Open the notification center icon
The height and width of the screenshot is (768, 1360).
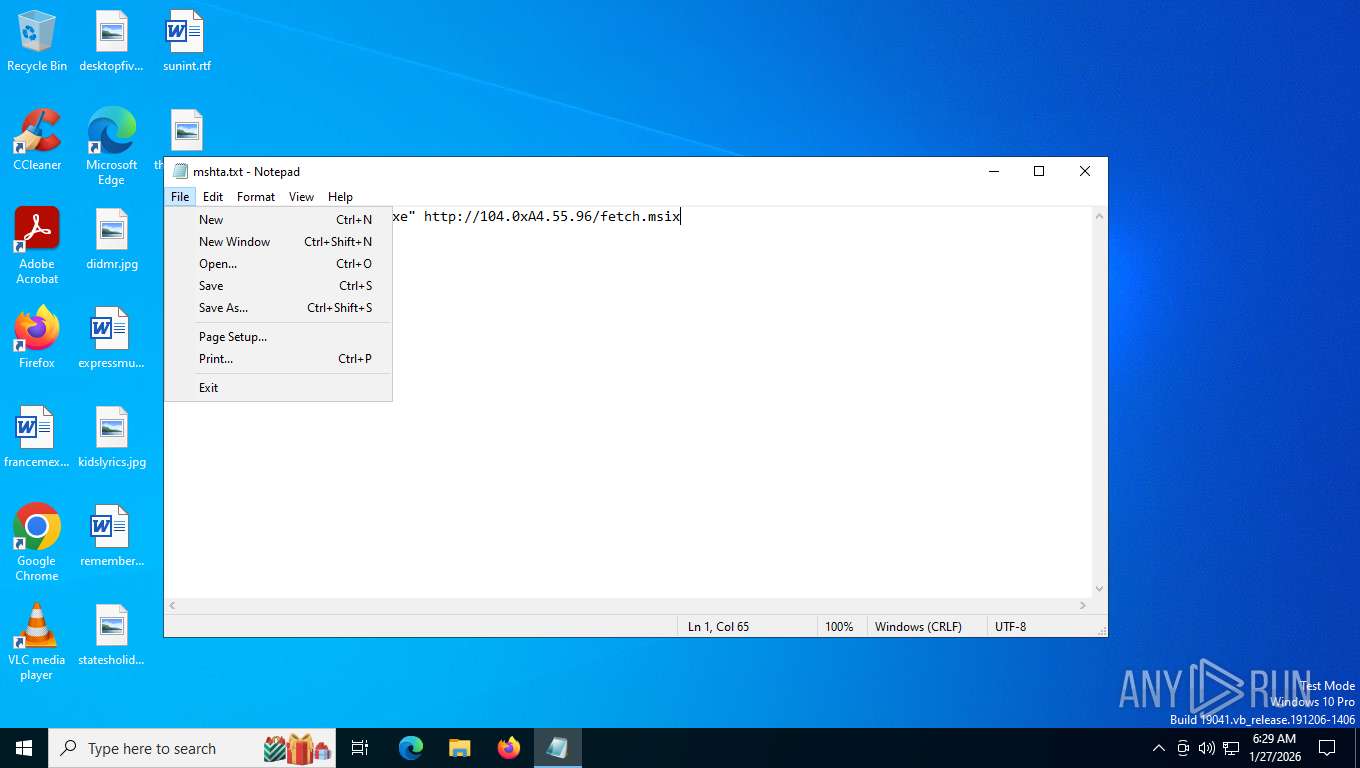click(1327, 748)
